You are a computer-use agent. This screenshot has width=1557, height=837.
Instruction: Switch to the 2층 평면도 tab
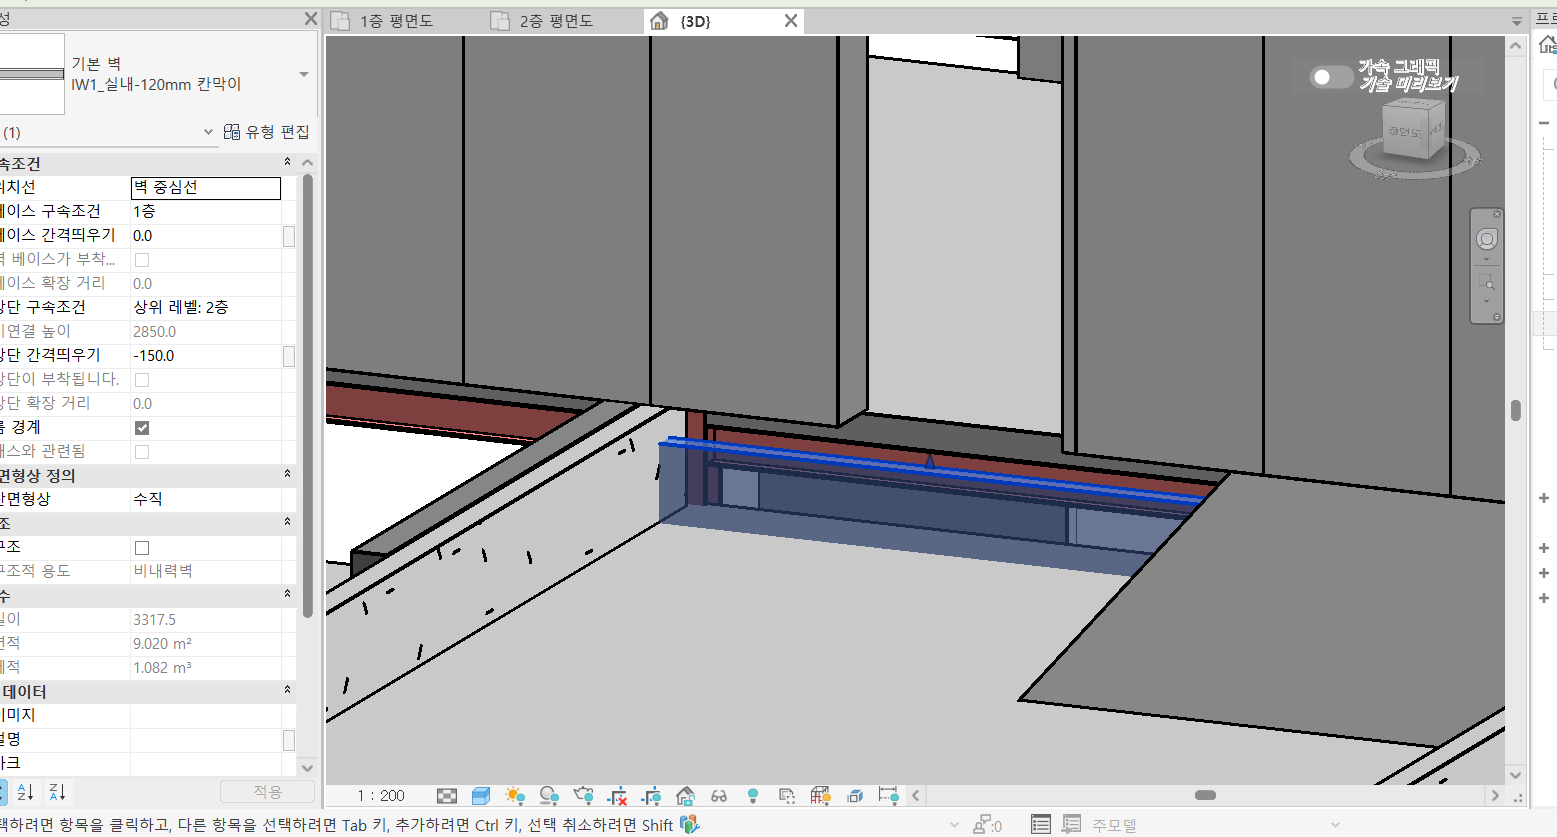pos(556,21)
